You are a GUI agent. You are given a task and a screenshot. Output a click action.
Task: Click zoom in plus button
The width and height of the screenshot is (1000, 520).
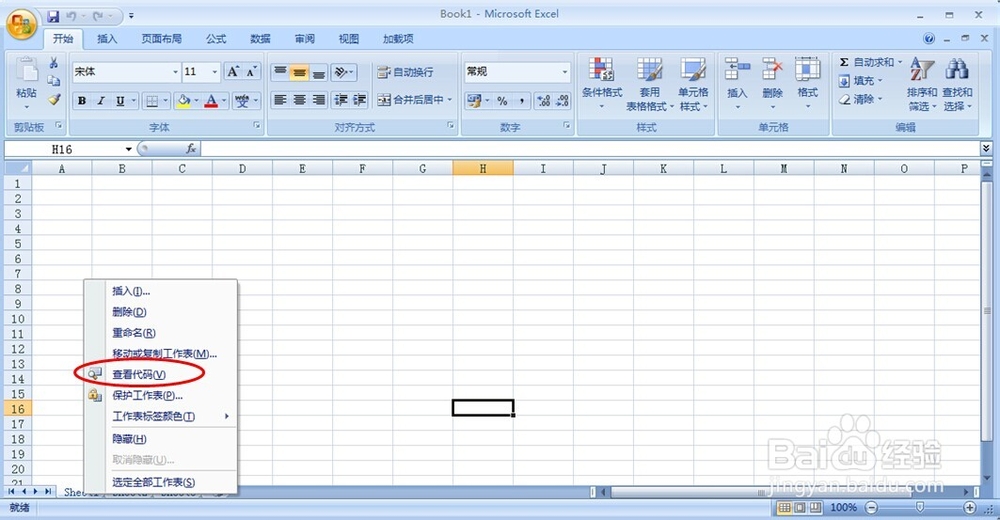click(x=969, y=508)
